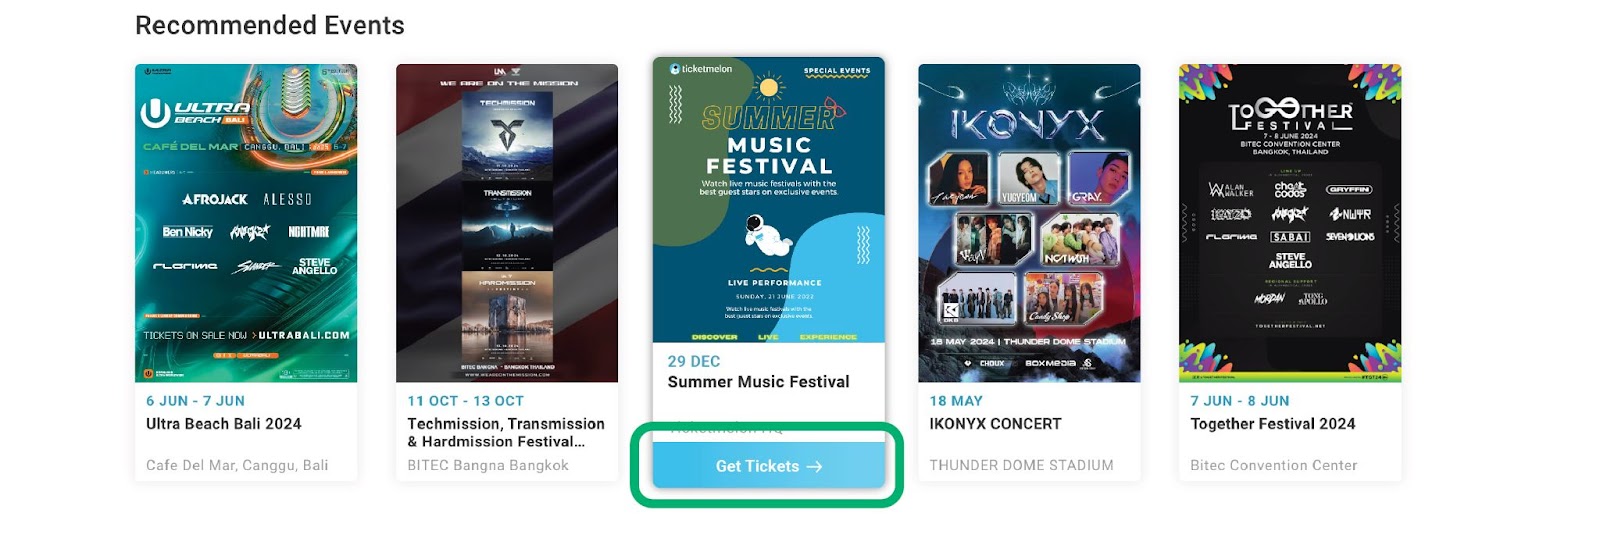Click the Summer Music Festival title
Image resolution: width=1600 pixels, height=538 pixels.
click(759, 382)
